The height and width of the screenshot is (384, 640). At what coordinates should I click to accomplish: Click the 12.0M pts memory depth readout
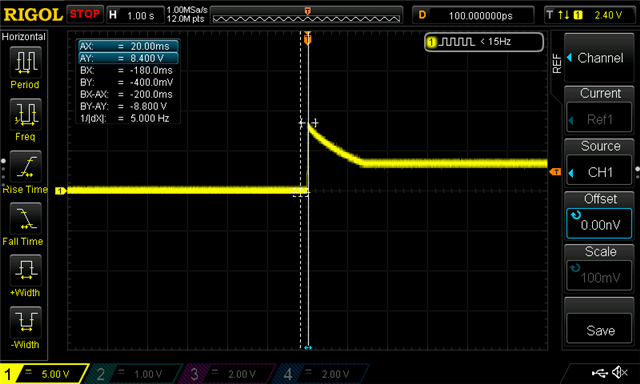[185, 19]
